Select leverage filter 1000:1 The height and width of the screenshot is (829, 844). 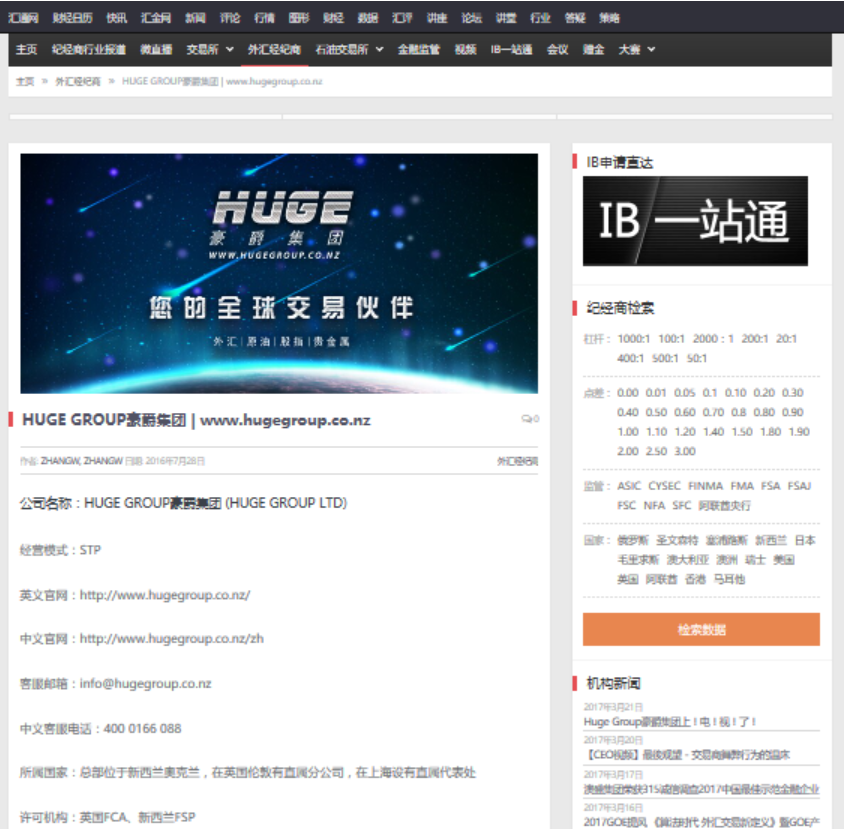(x=634, y=339)
